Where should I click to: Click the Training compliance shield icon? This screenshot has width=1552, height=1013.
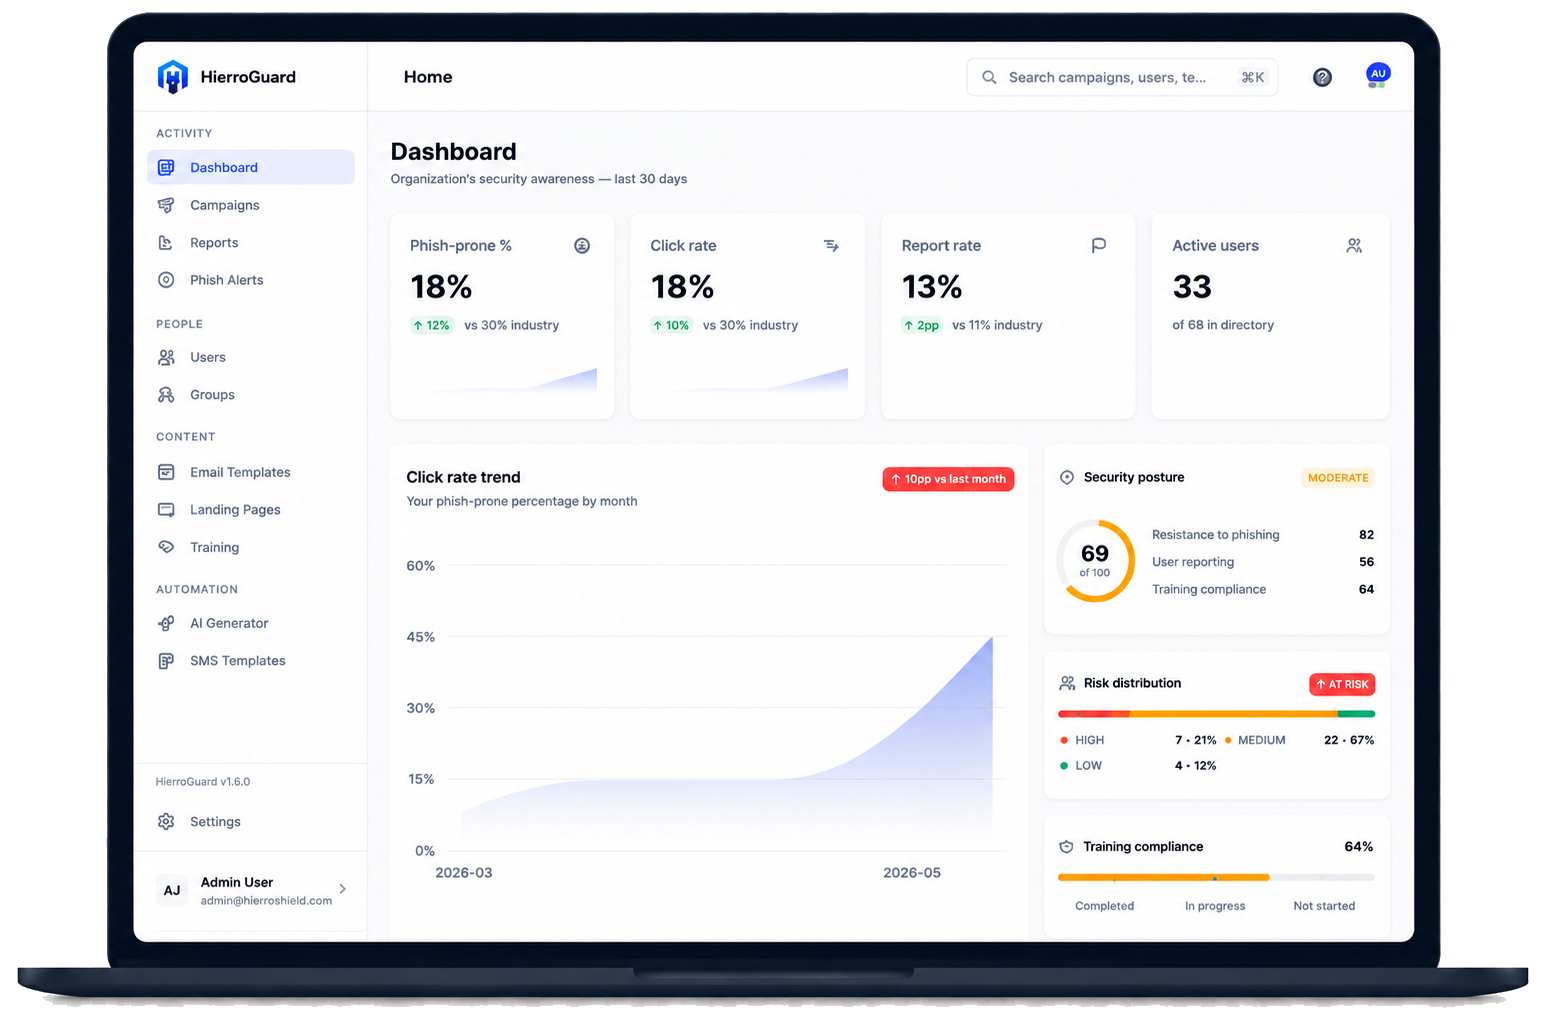coord(1066,847)
